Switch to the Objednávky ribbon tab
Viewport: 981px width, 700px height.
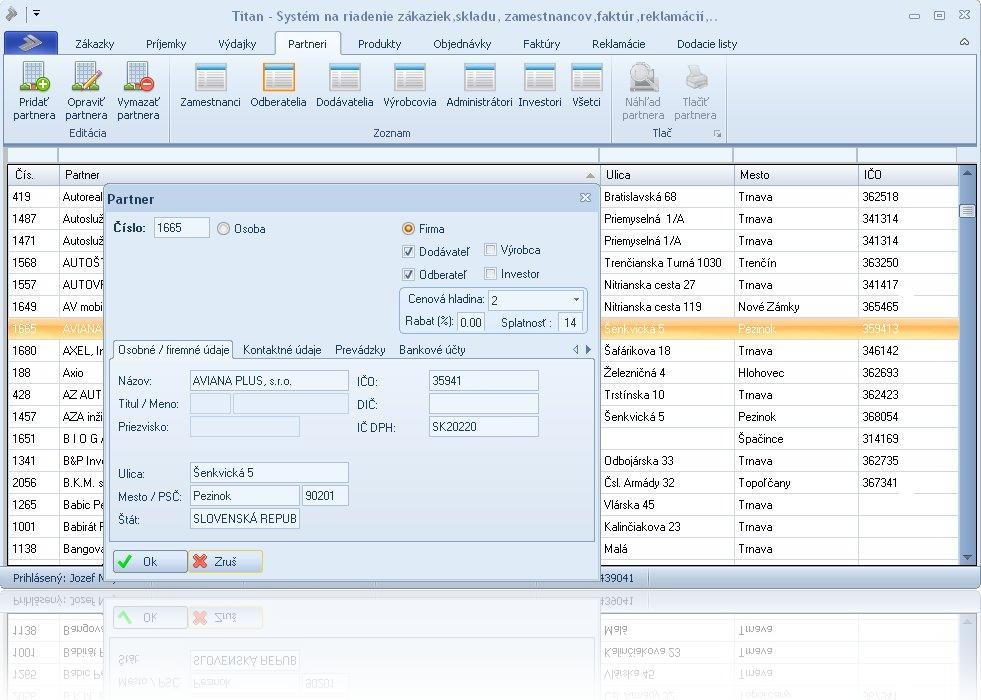462,44
